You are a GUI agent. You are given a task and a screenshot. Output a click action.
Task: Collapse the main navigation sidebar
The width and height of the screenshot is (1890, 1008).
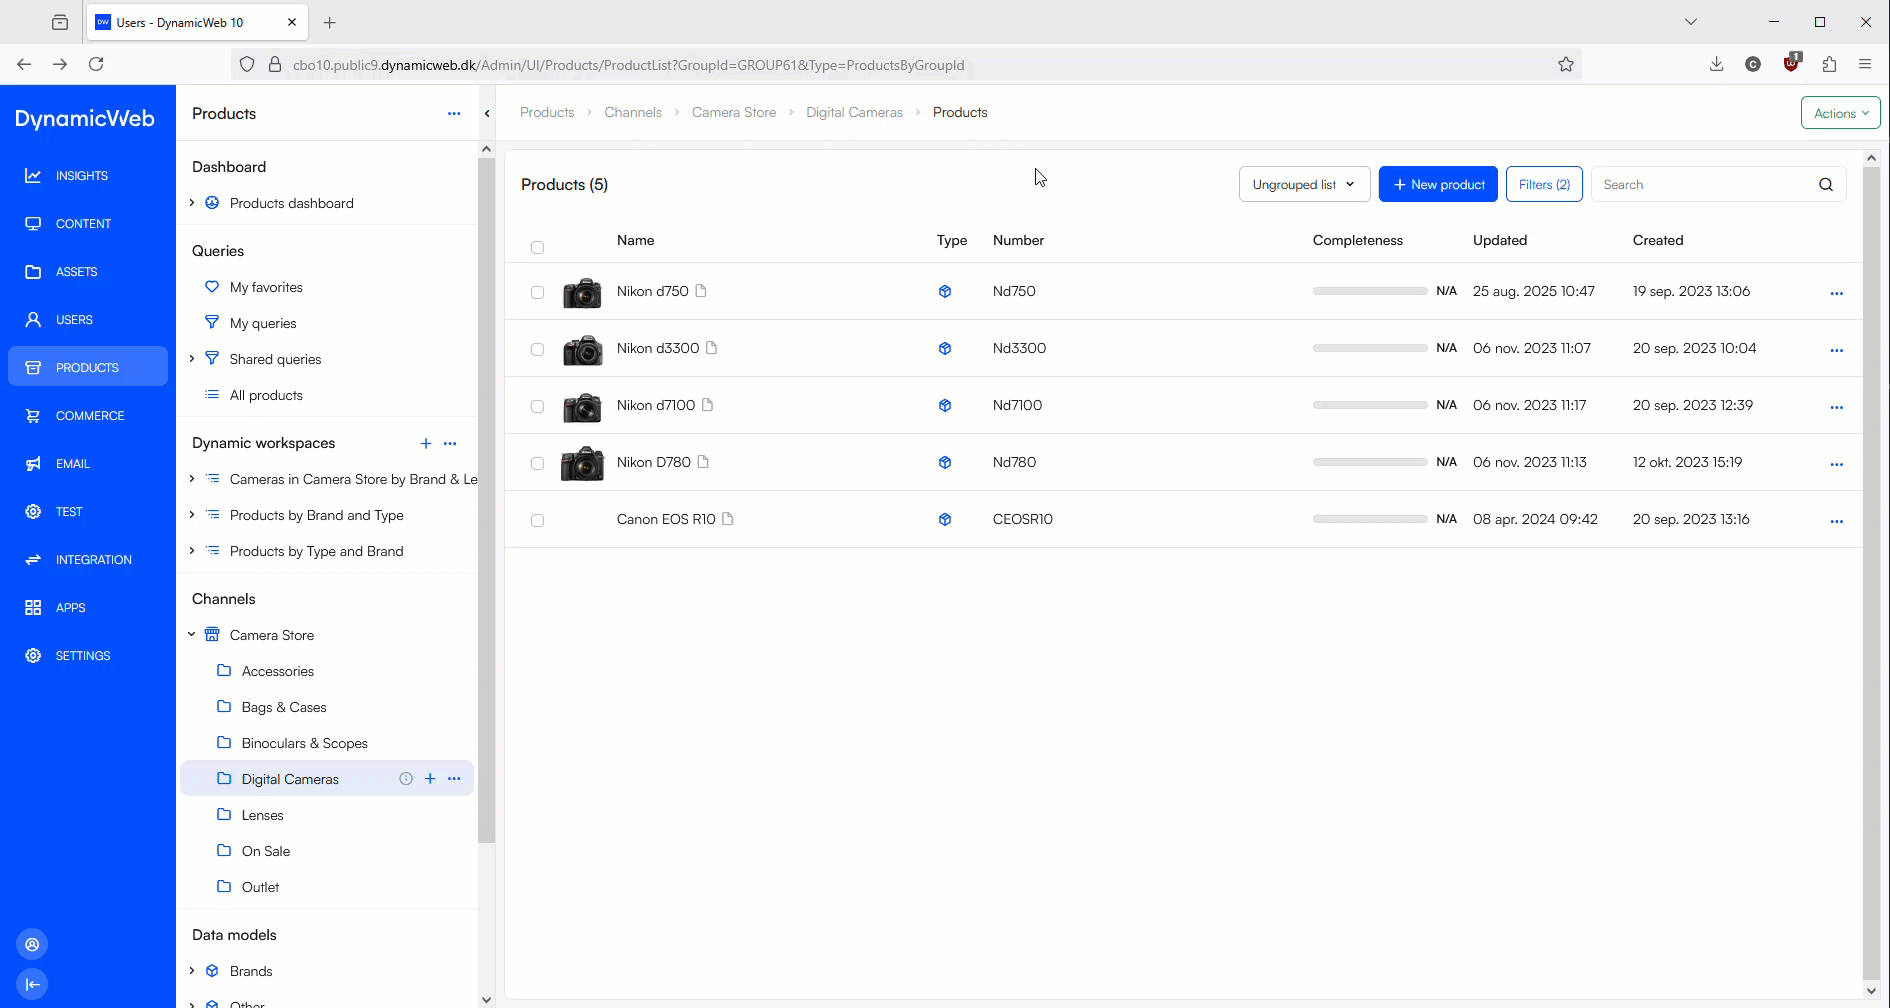tap(32, 984)
